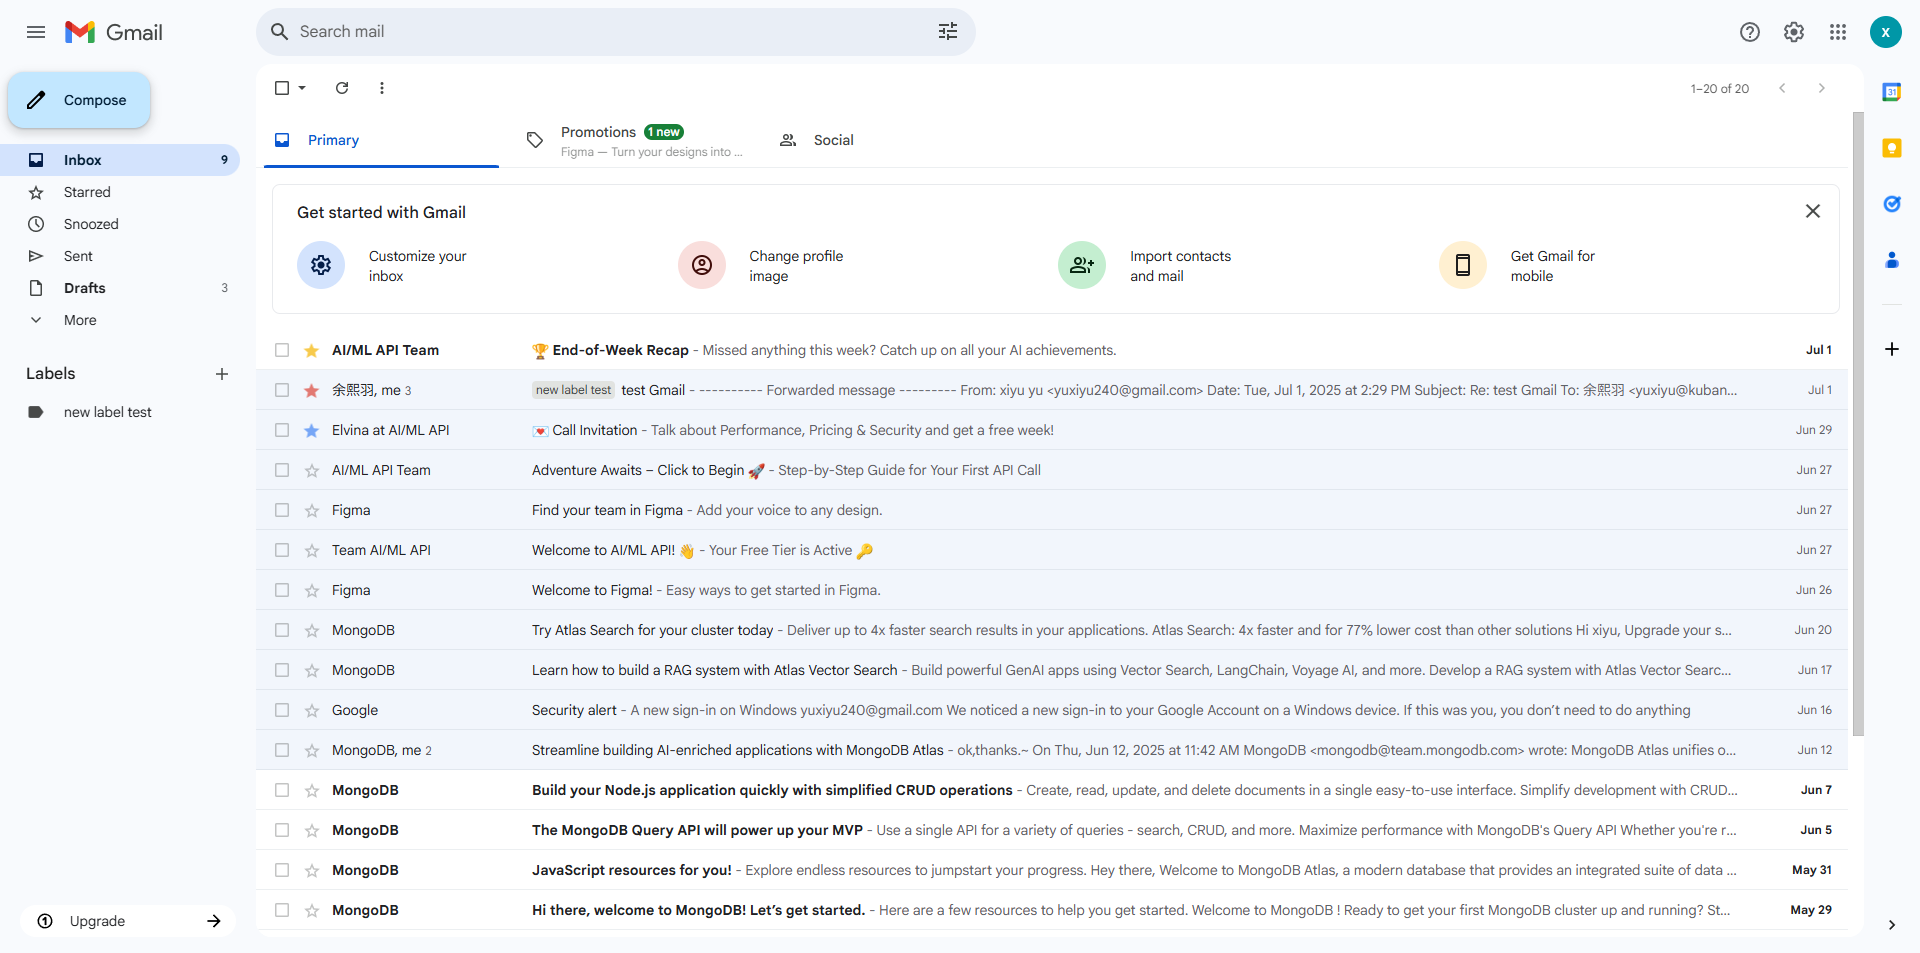
Task: Get add-ons plus icon
Action: (1892, 349)
